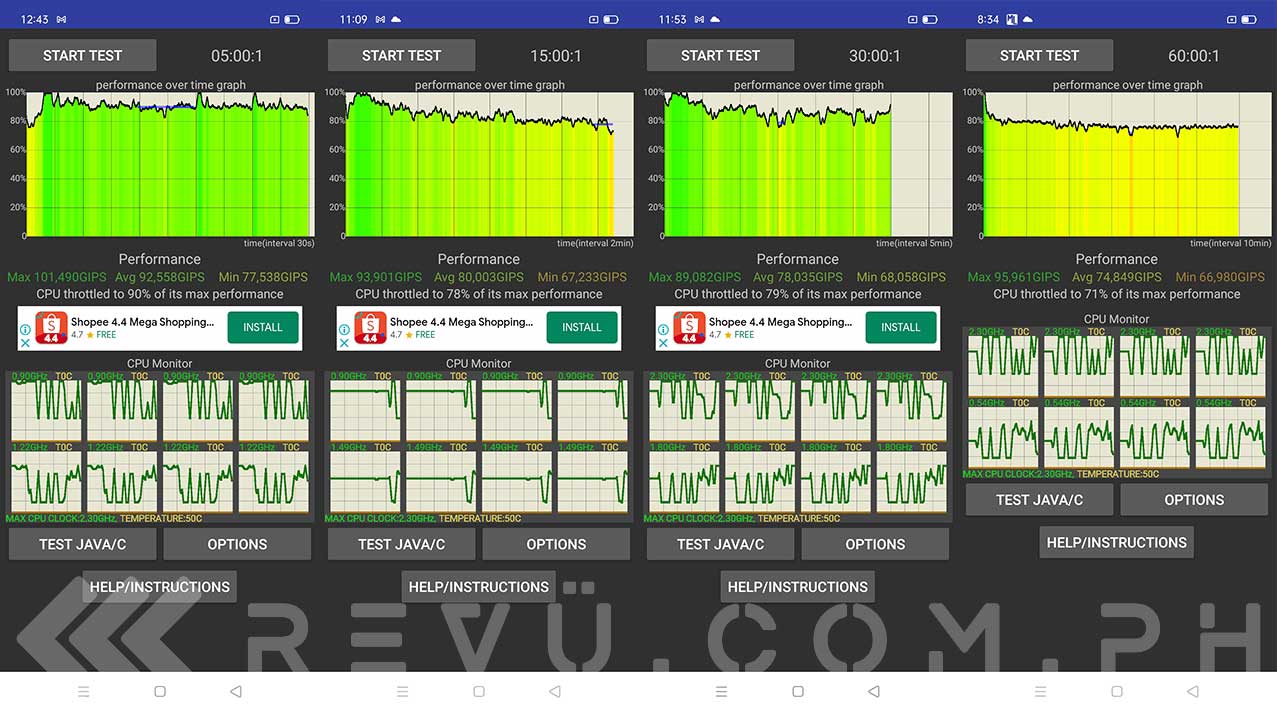Tap the 60:00:1 timer text
The width and height of the screenshot is (1277, 711).
1194,56
